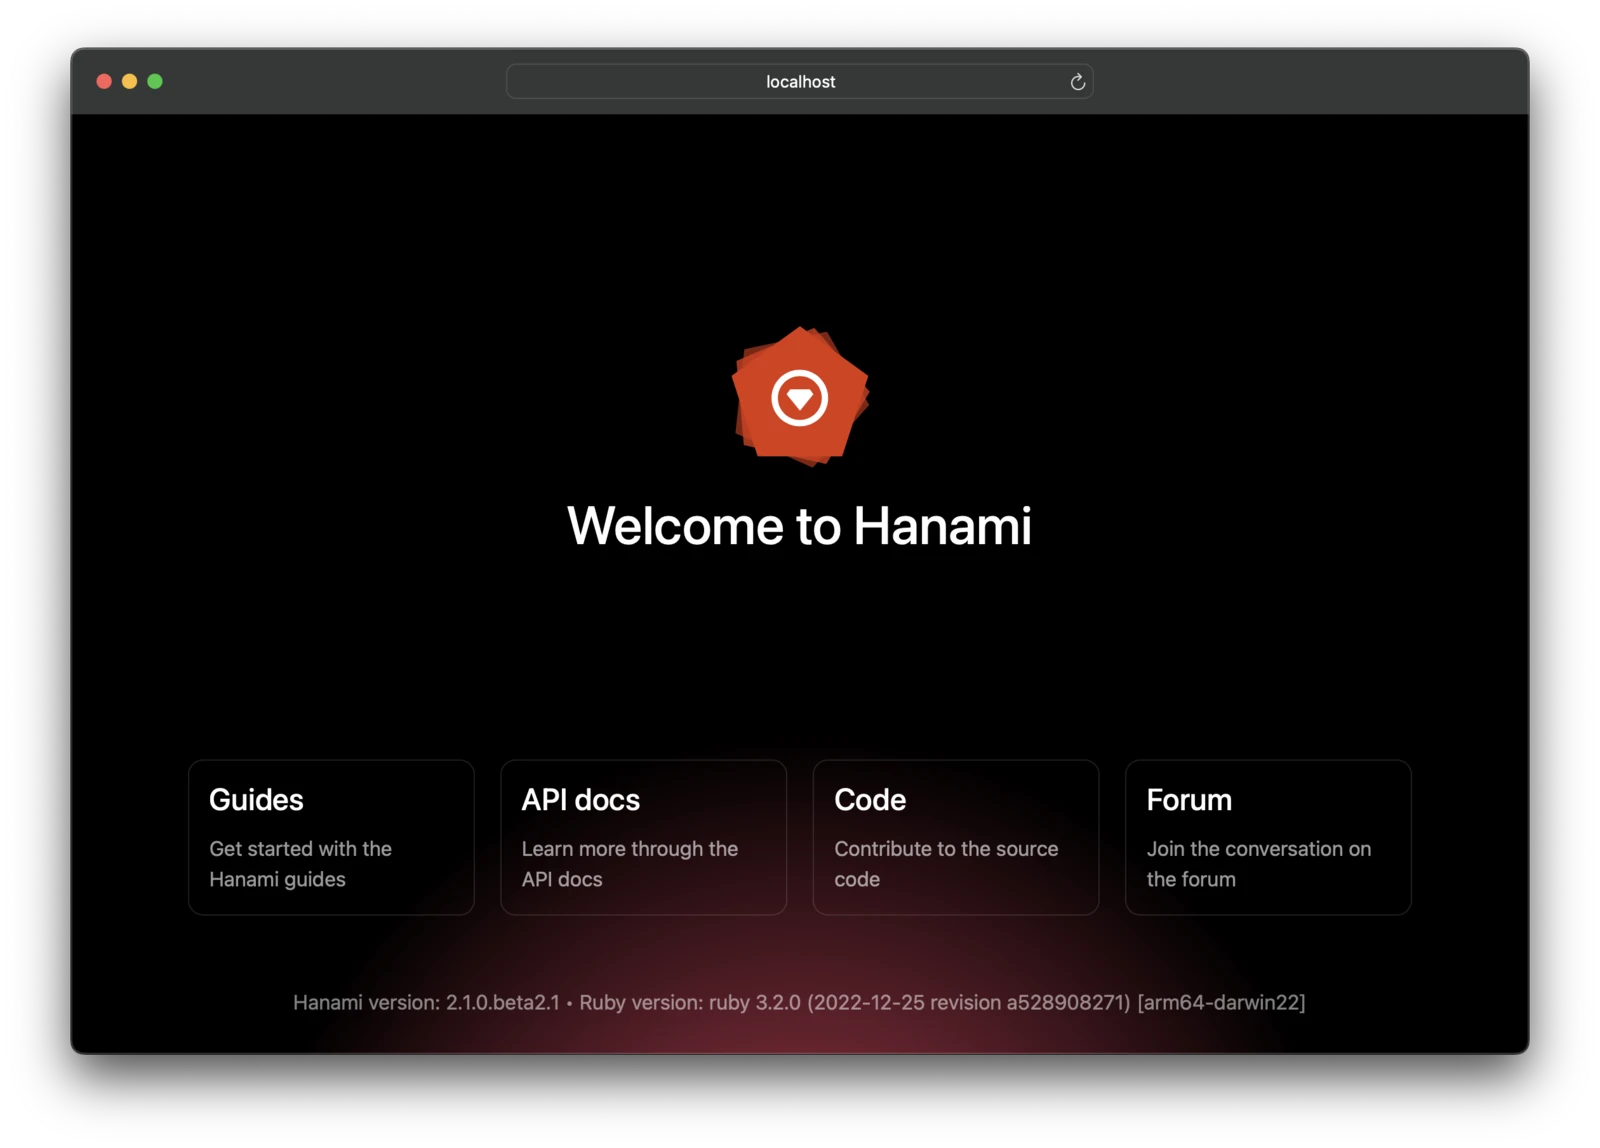
Task: Click 'Get started with the Hanami guides' description
Action: point(300,864)
